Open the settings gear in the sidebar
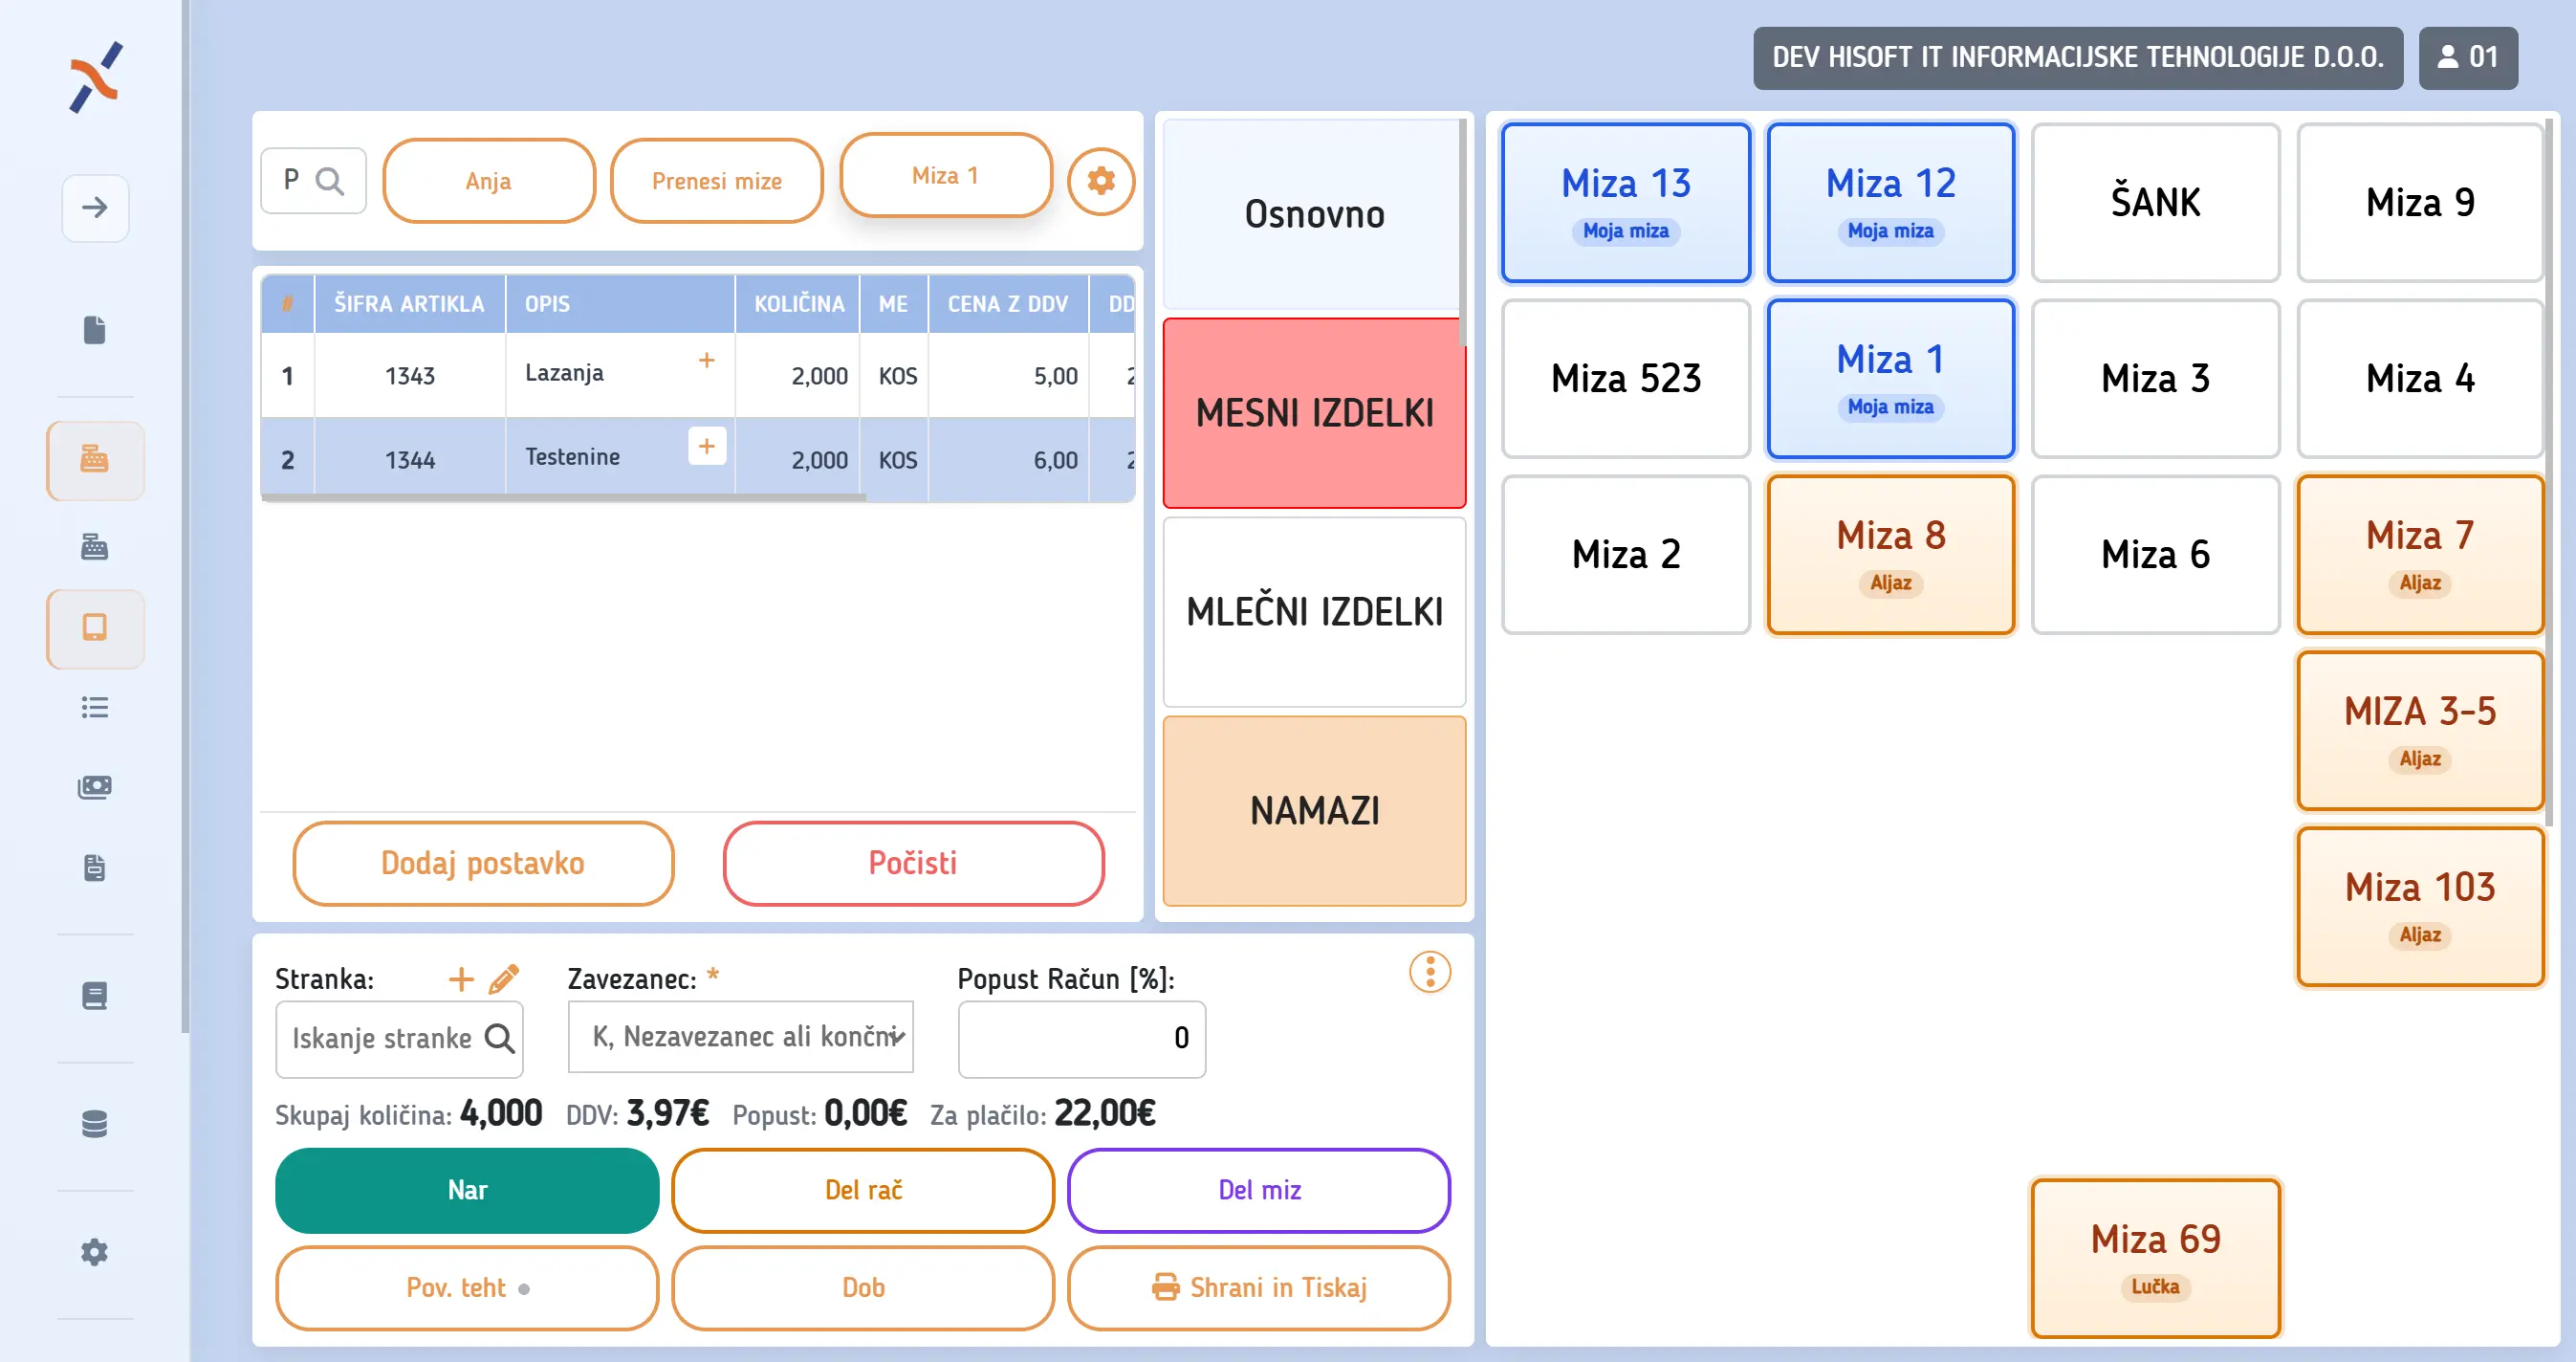The image size is (2576, 1362). pos(95,1252)
